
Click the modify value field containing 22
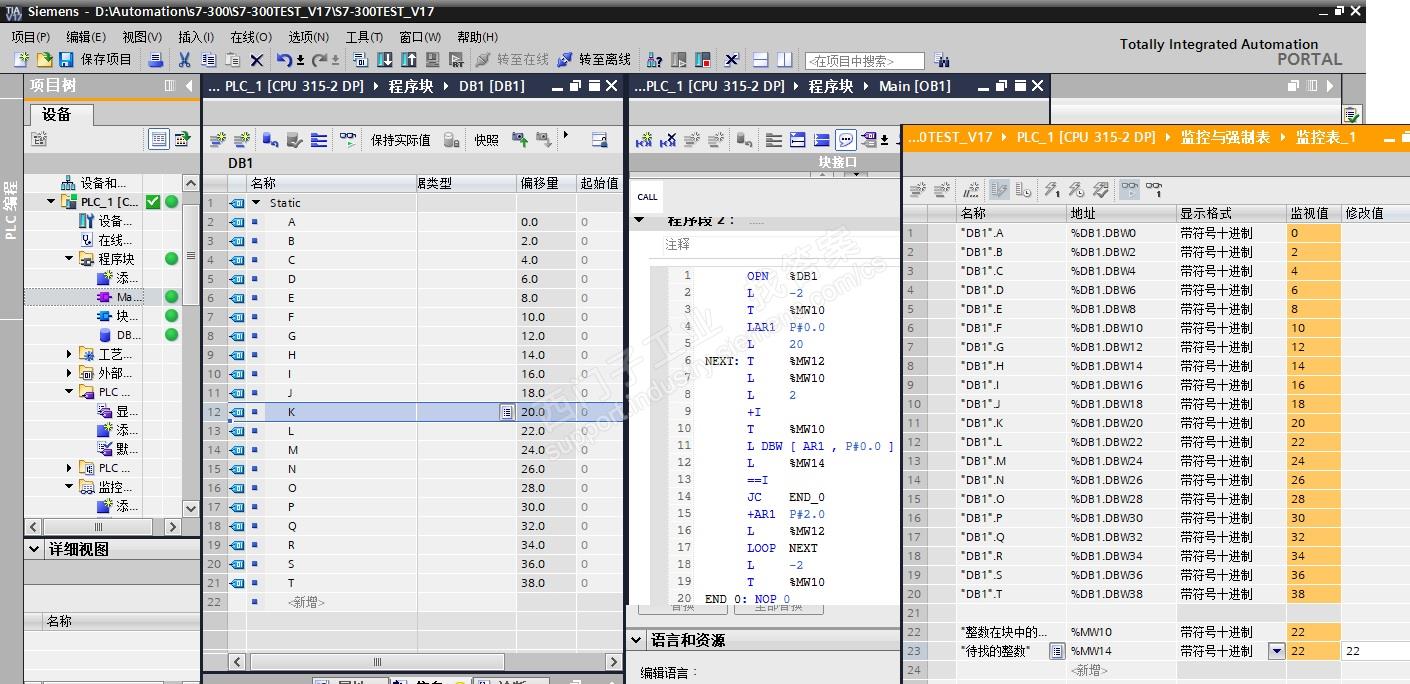point(1375,651)
